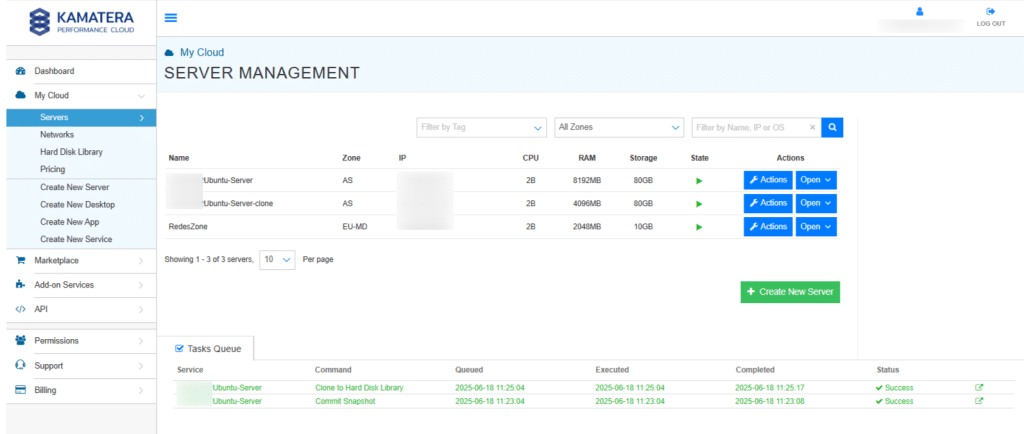
Task: Expand the Permissions sidebar section
Action: [x=141, y=341]
